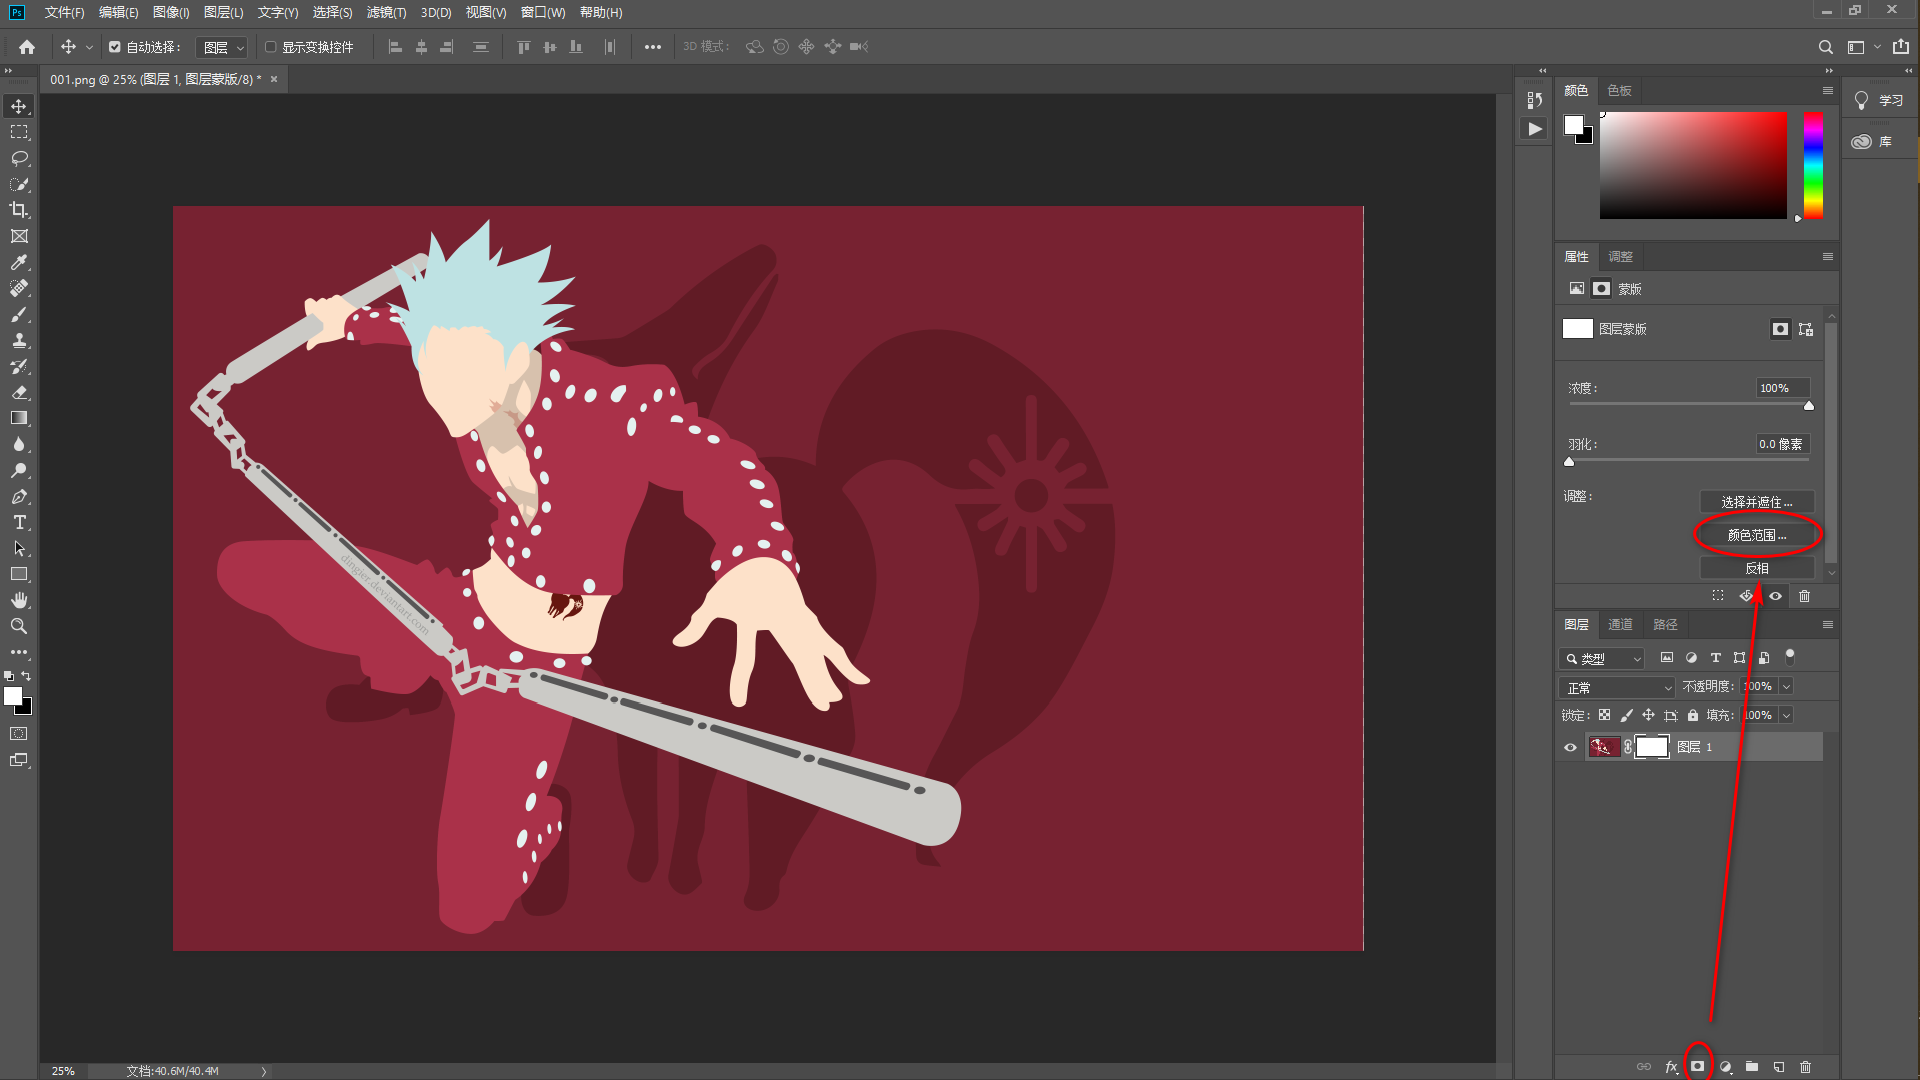Toggle the 自动选择 checkbox
Viewport: 1920px width, 1080px height.
coord(115,47)
